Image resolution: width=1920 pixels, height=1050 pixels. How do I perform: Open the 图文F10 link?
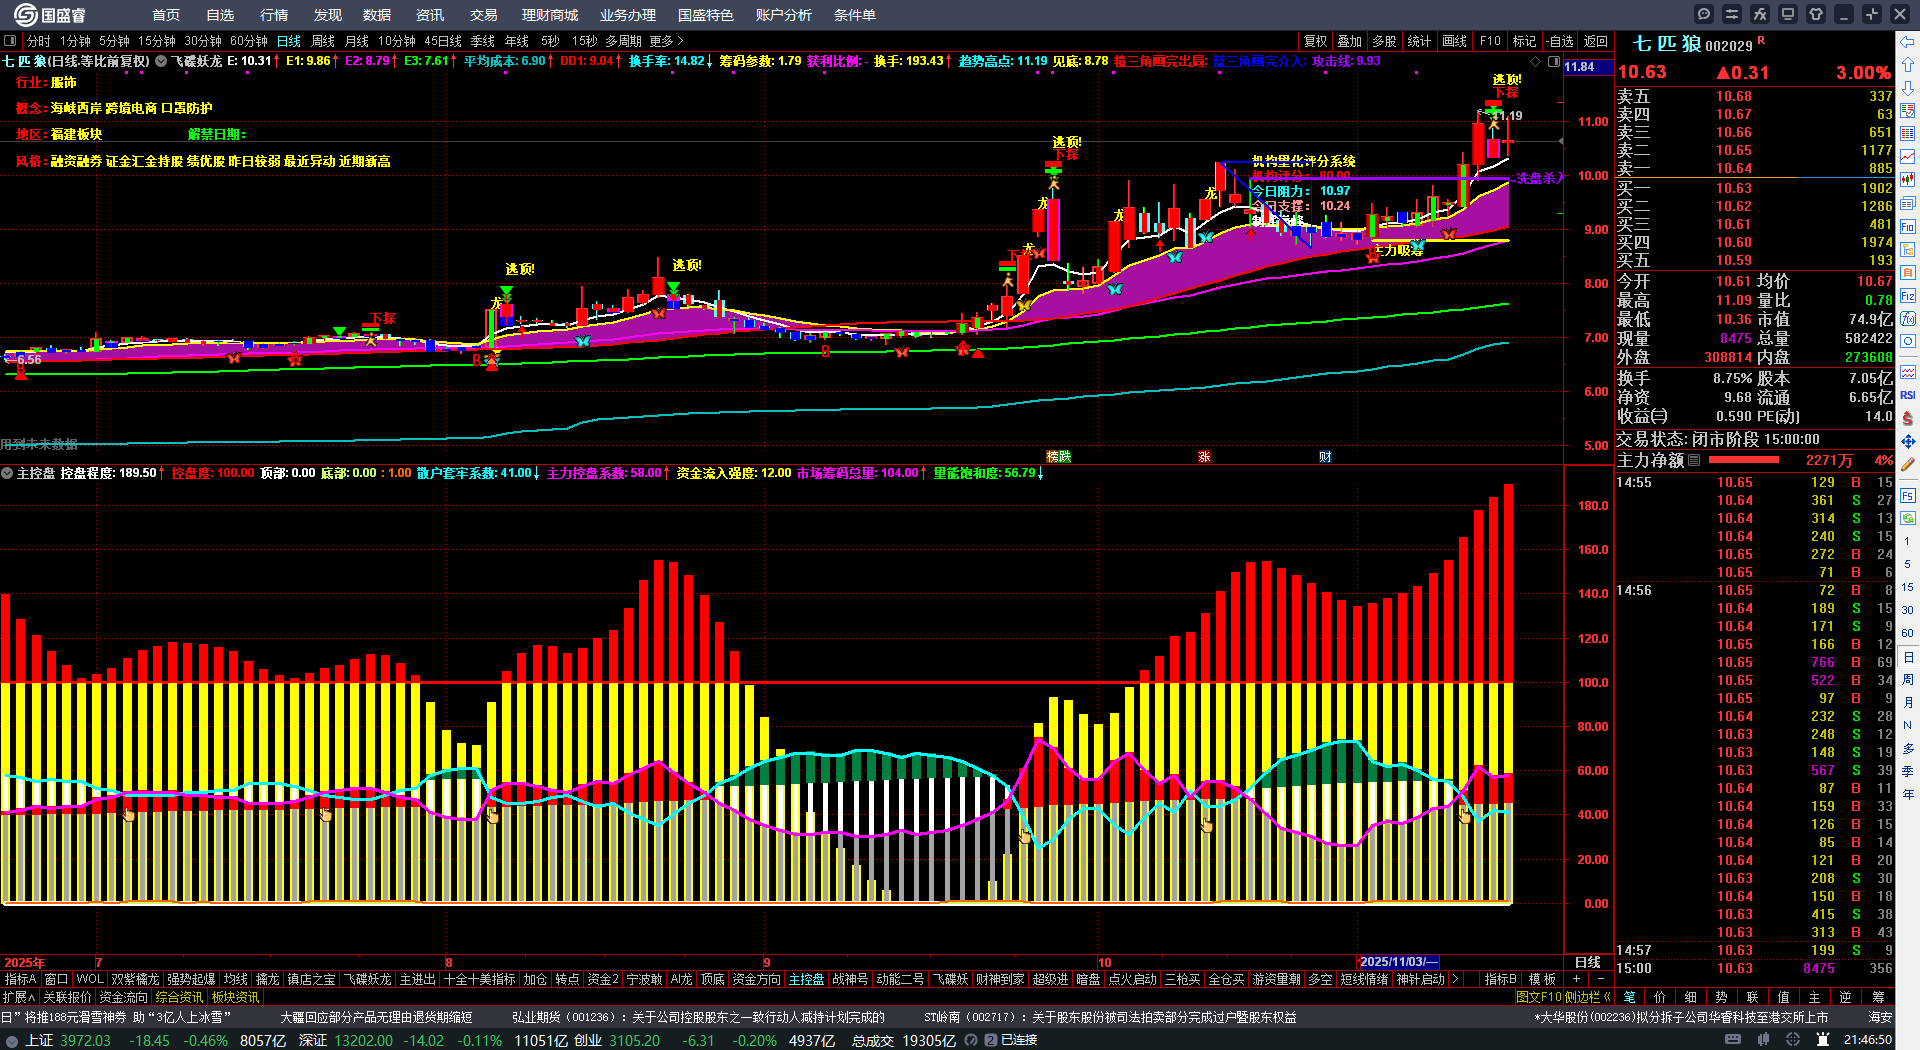1539,997
